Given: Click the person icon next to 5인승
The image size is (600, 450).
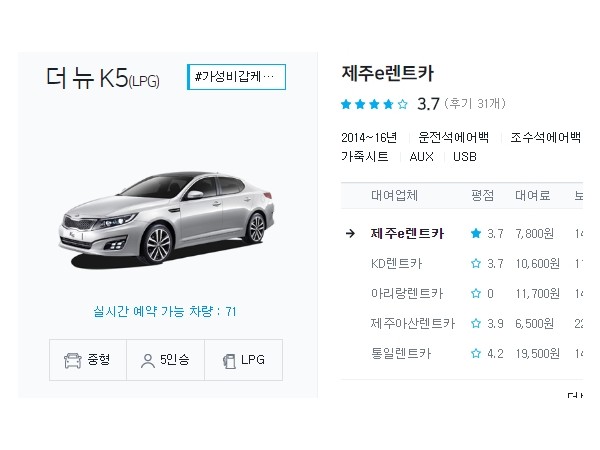Looking at the screenshot, I should pos(148,361).
